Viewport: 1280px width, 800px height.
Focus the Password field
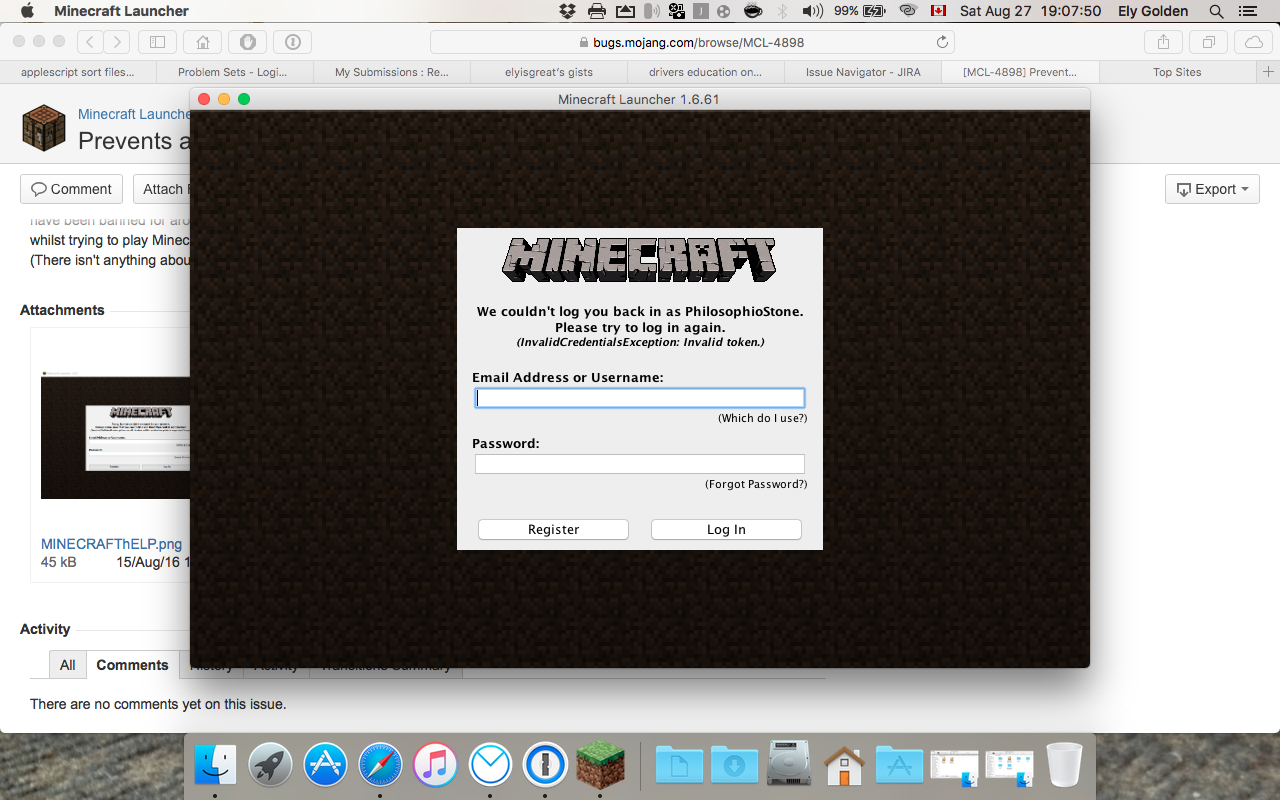tap(640, 464)
